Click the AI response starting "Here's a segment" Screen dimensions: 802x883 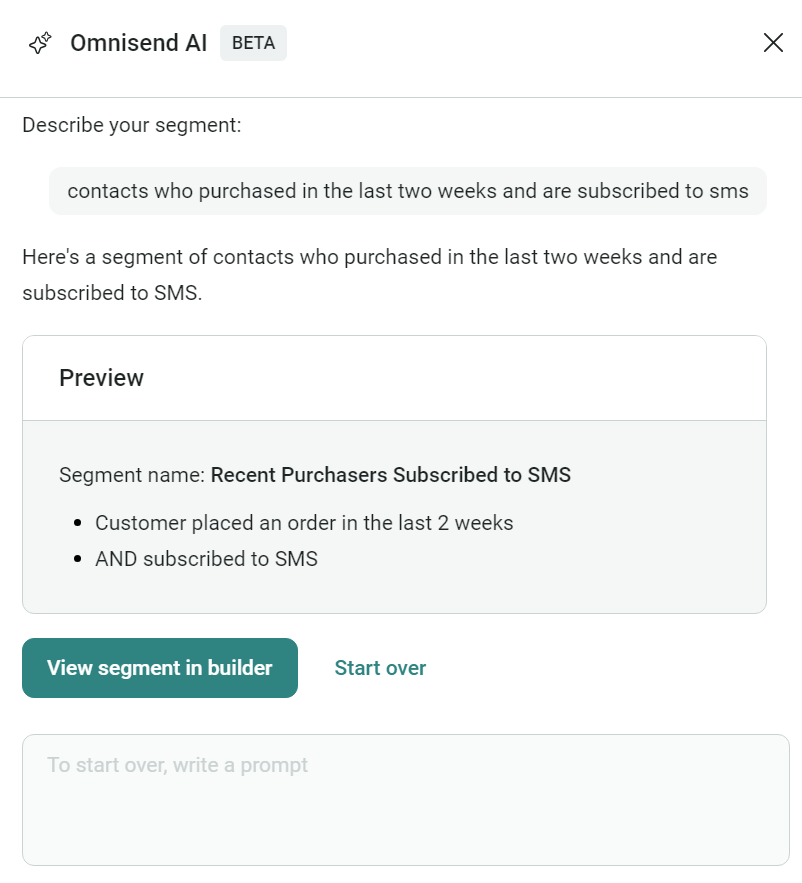(369, 257)
